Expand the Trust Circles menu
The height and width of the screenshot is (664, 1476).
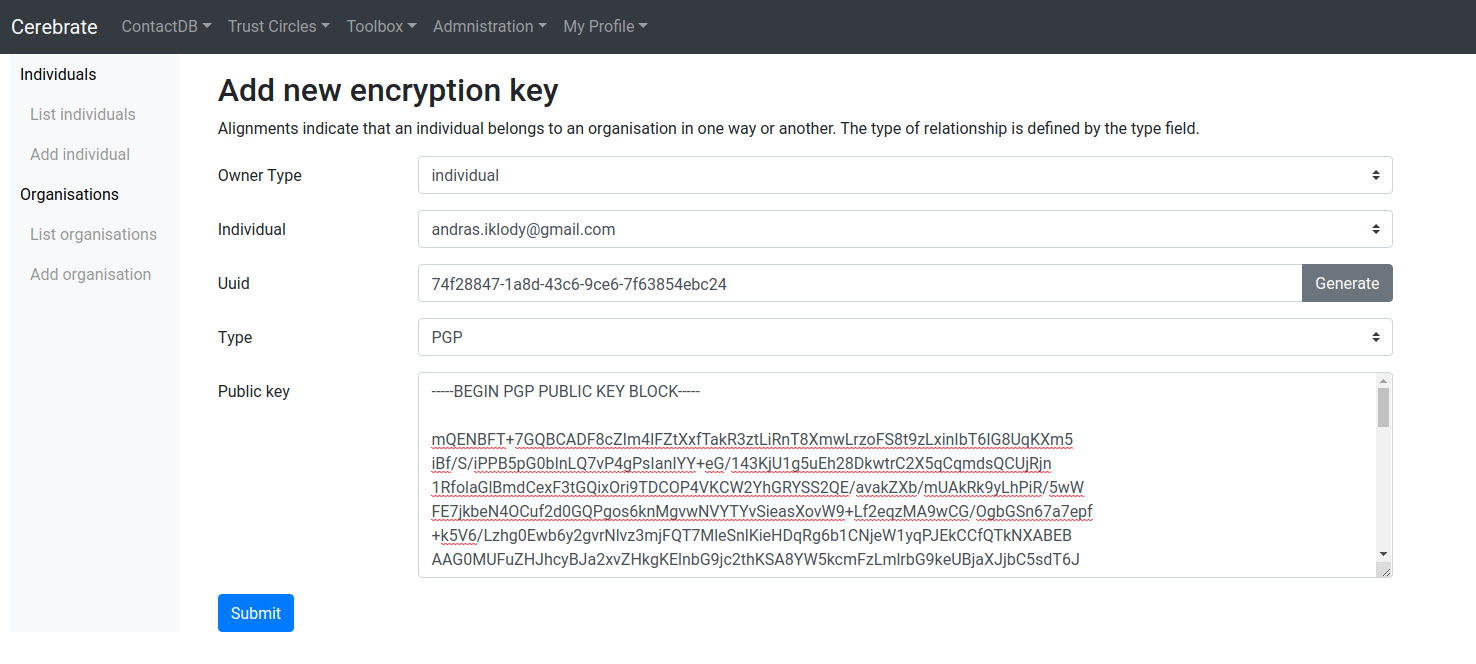[x=277, y=26]
